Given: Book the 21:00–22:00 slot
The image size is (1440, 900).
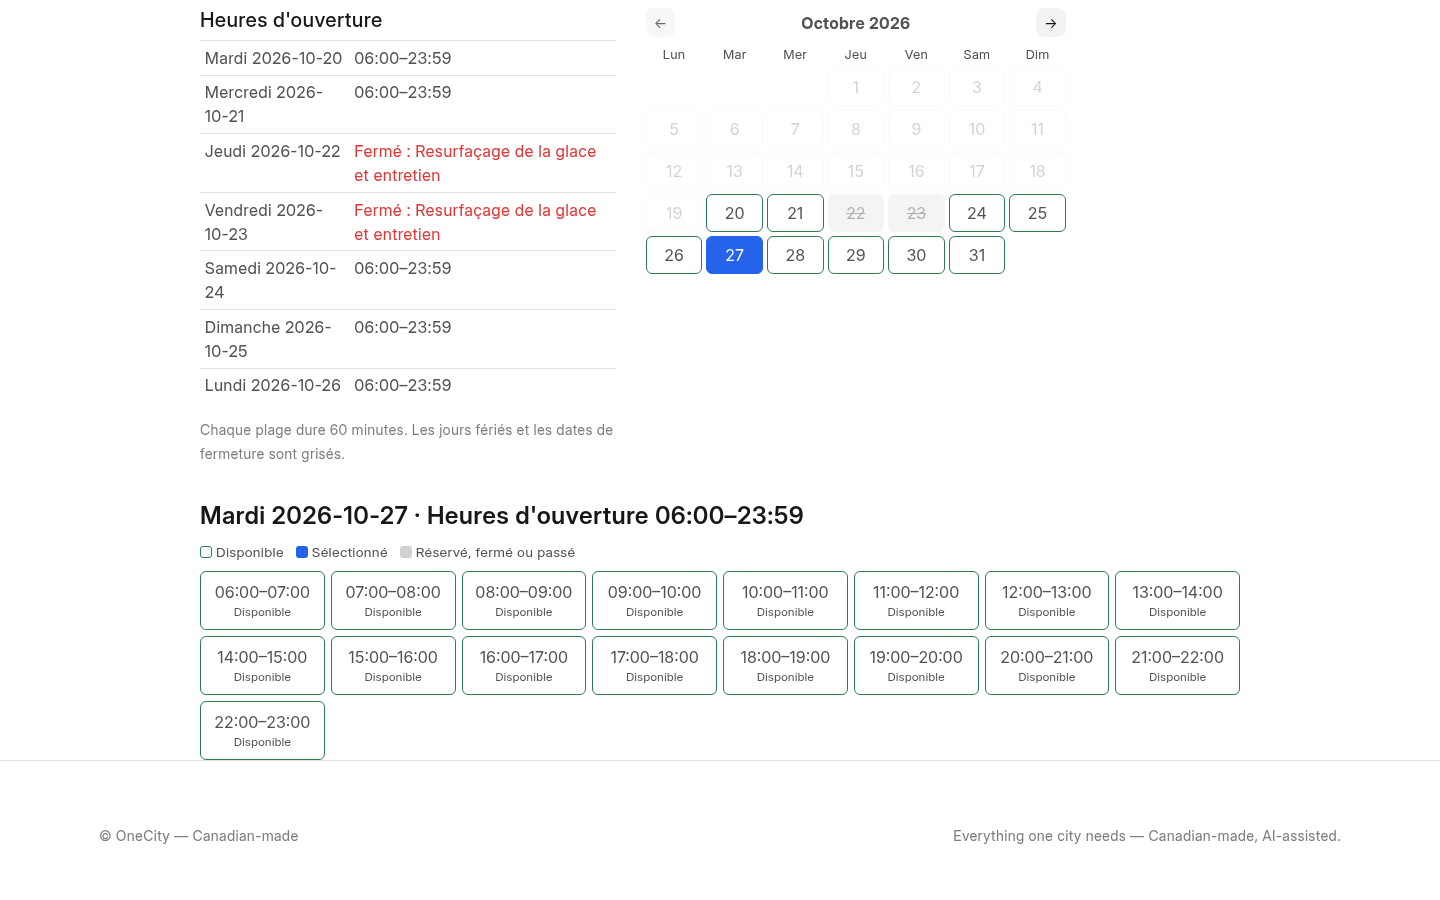Looking at the screenshot, I should [1177, 665].
